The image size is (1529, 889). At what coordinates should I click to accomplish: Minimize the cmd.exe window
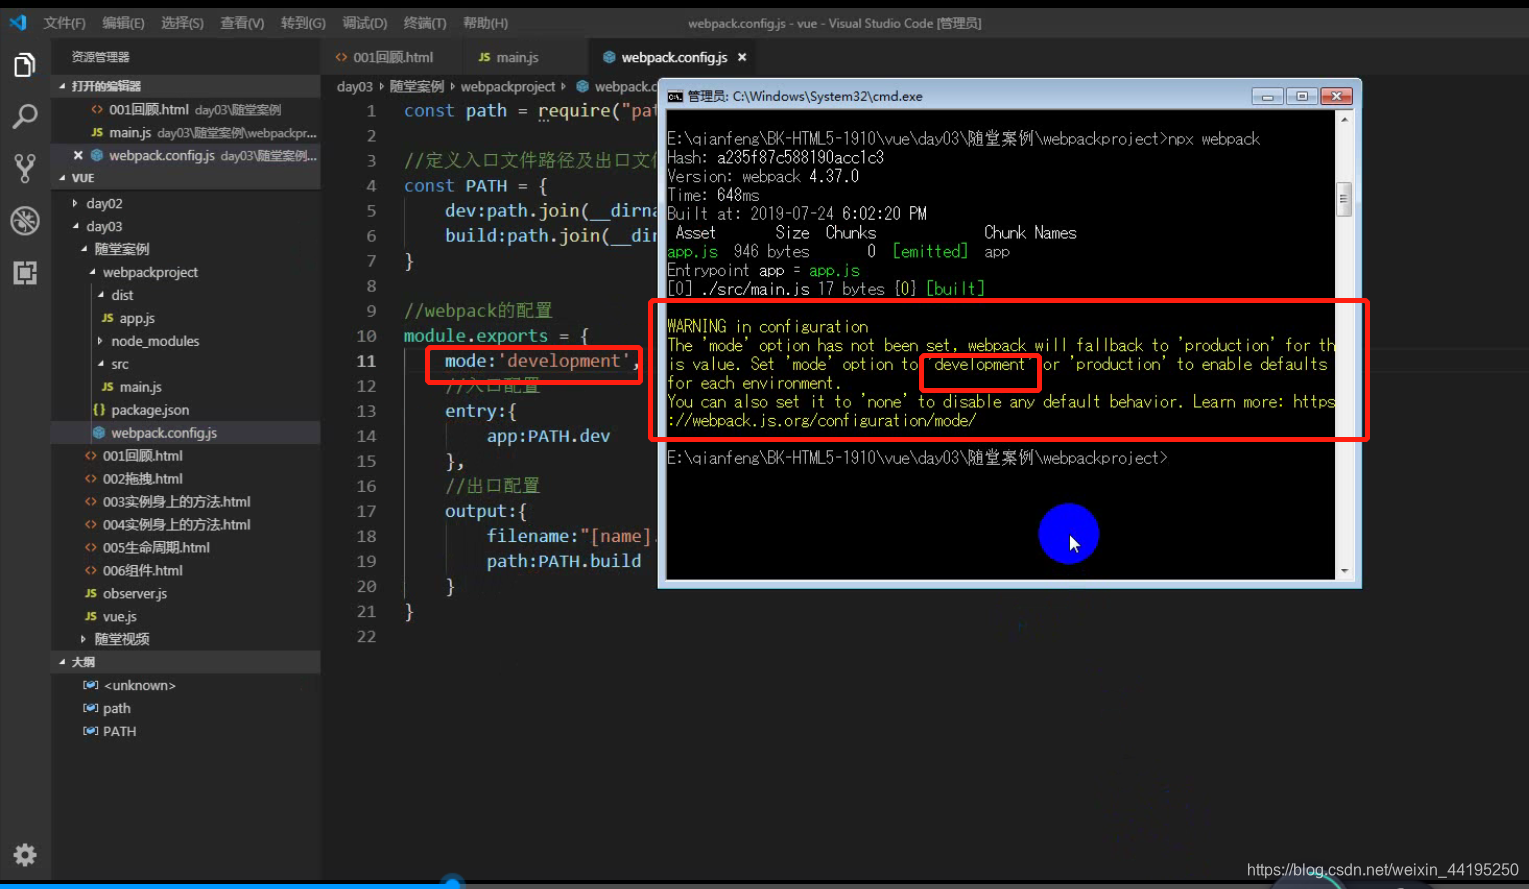point(1267,96)
